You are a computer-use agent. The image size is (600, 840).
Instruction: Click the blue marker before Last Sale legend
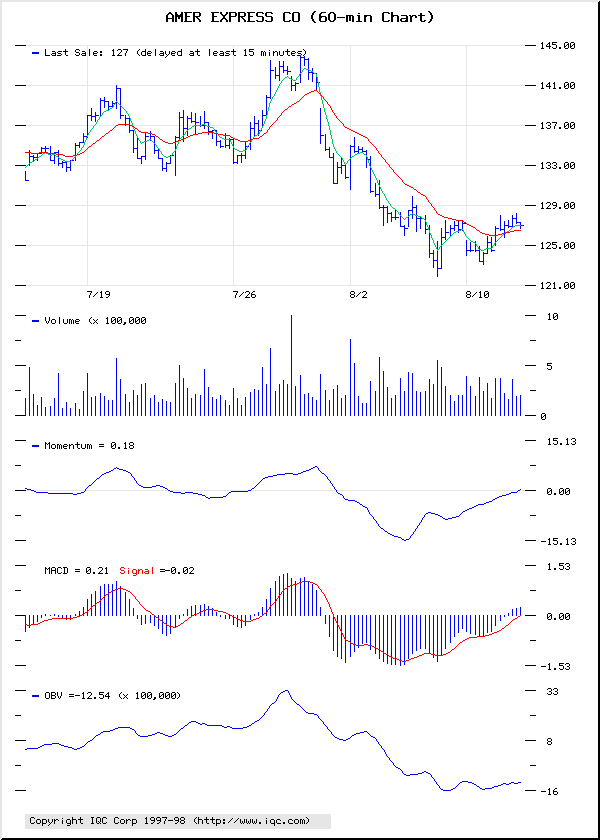(35, 53)
